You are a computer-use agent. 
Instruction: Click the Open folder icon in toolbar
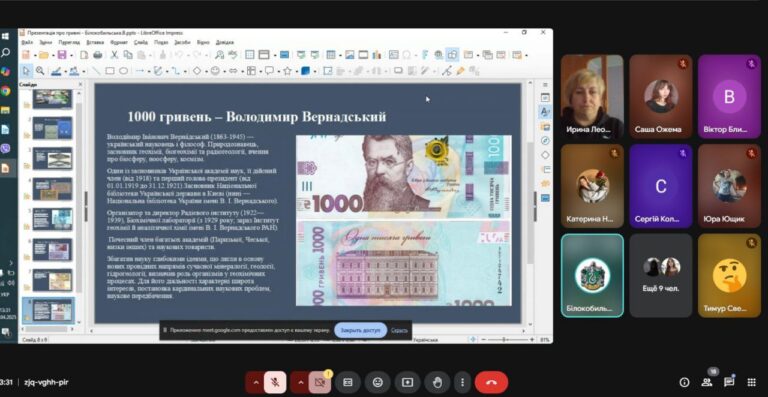point(44,55)
